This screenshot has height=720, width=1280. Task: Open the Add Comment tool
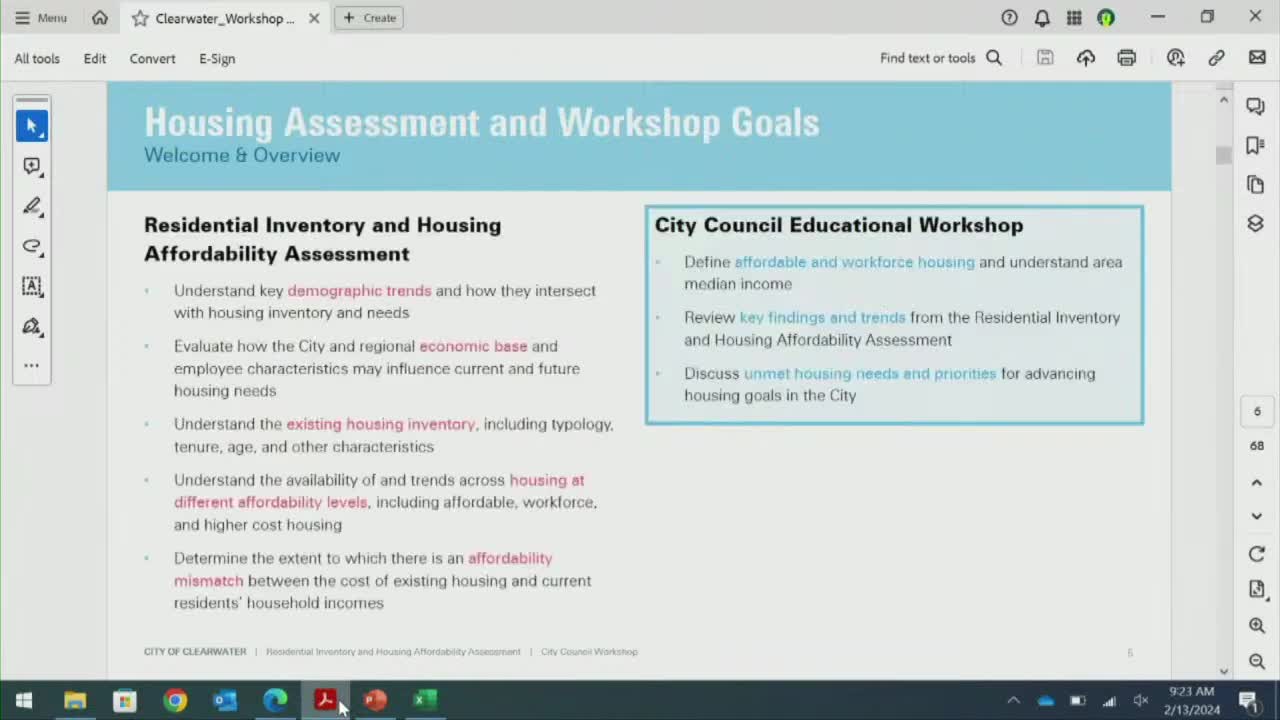31,166
